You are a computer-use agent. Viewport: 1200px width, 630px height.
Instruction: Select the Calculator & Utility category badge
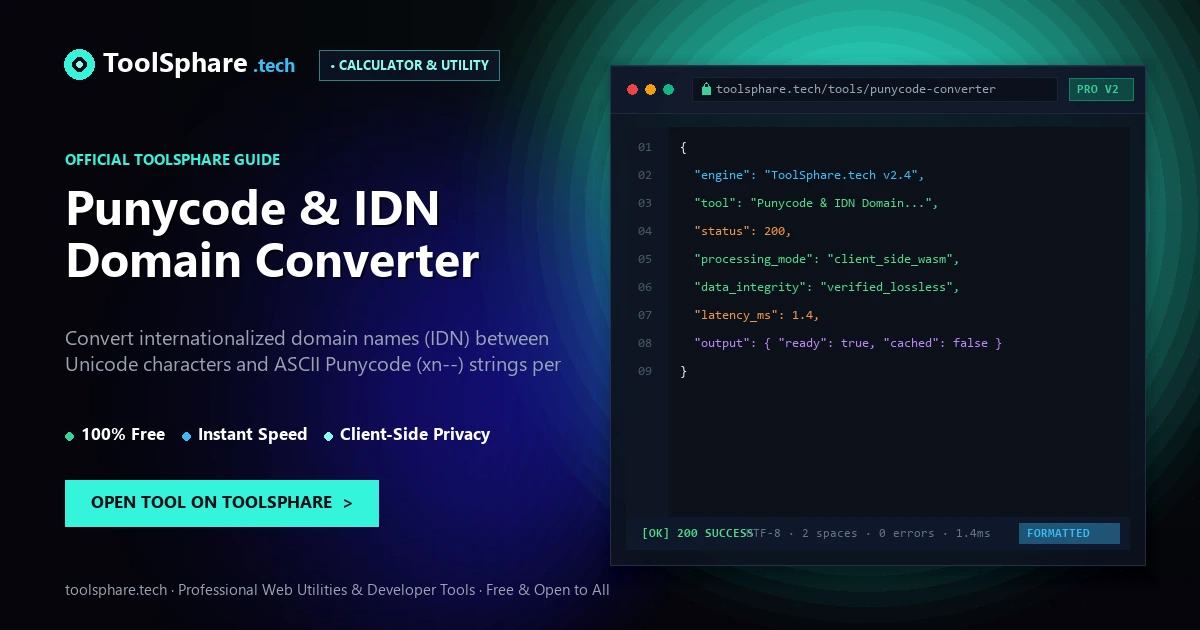(x=409, y=65)
